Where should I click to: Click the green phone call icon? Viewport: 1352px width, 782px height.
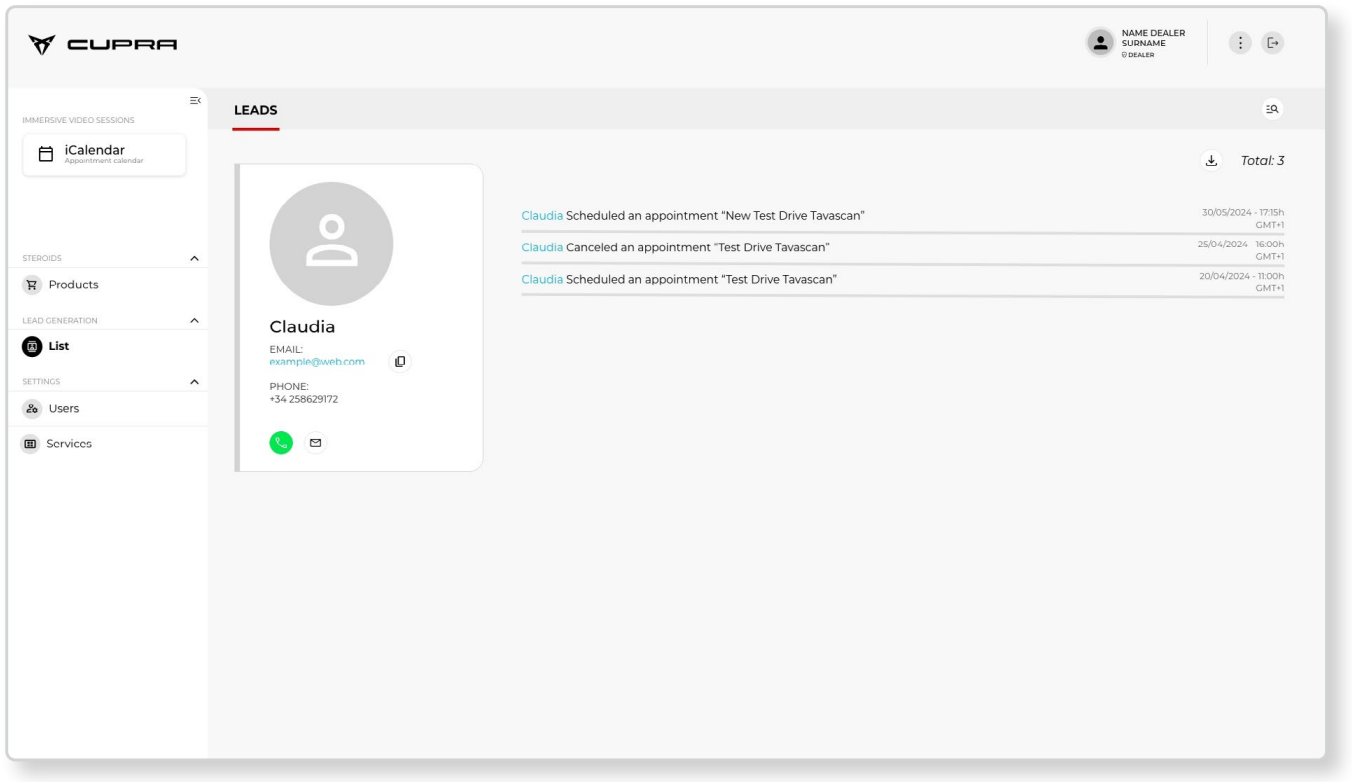281,442
